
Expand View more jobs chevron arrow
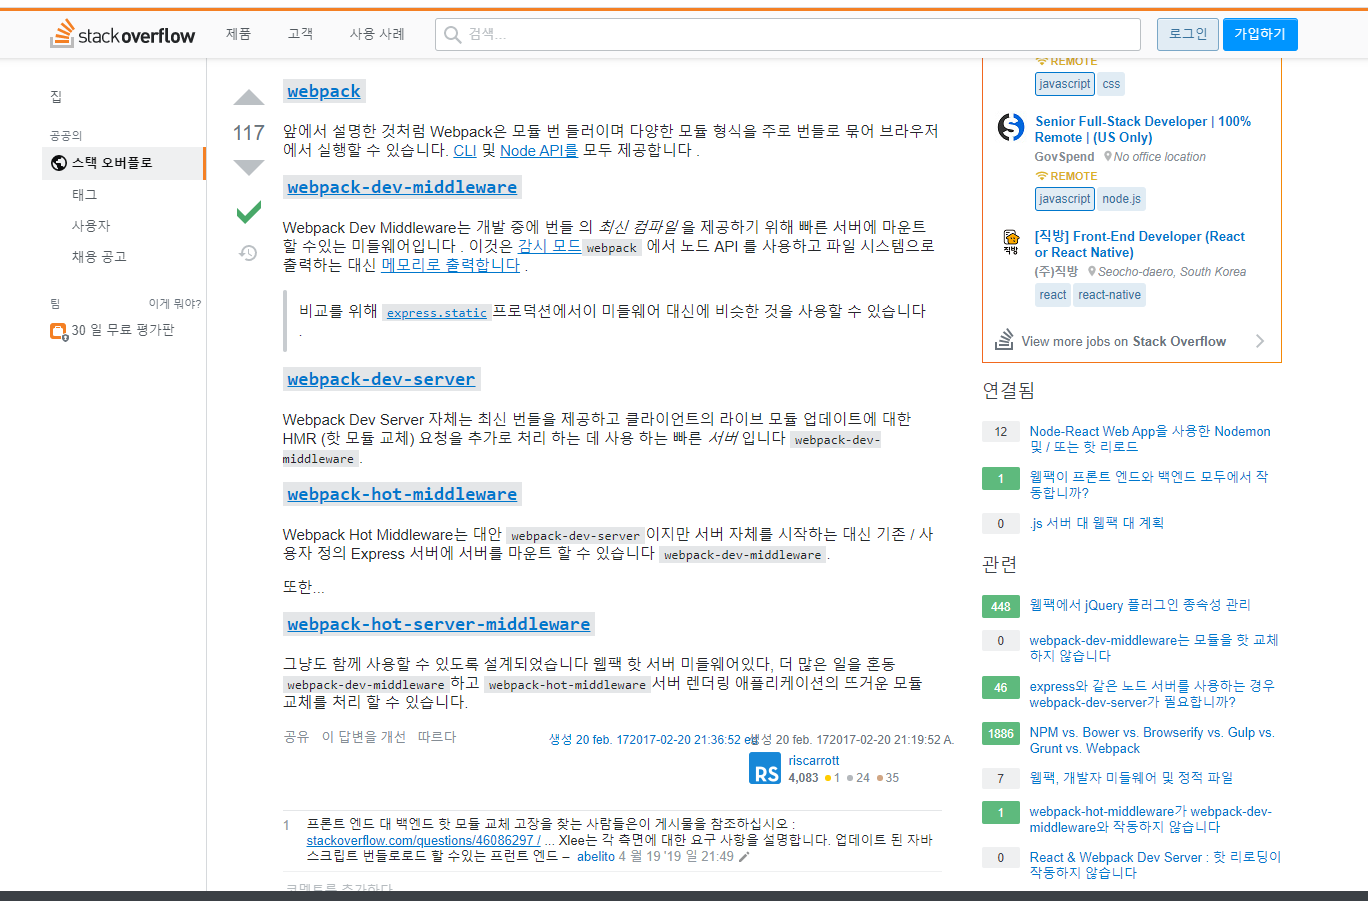click(x=1260, y=341)
